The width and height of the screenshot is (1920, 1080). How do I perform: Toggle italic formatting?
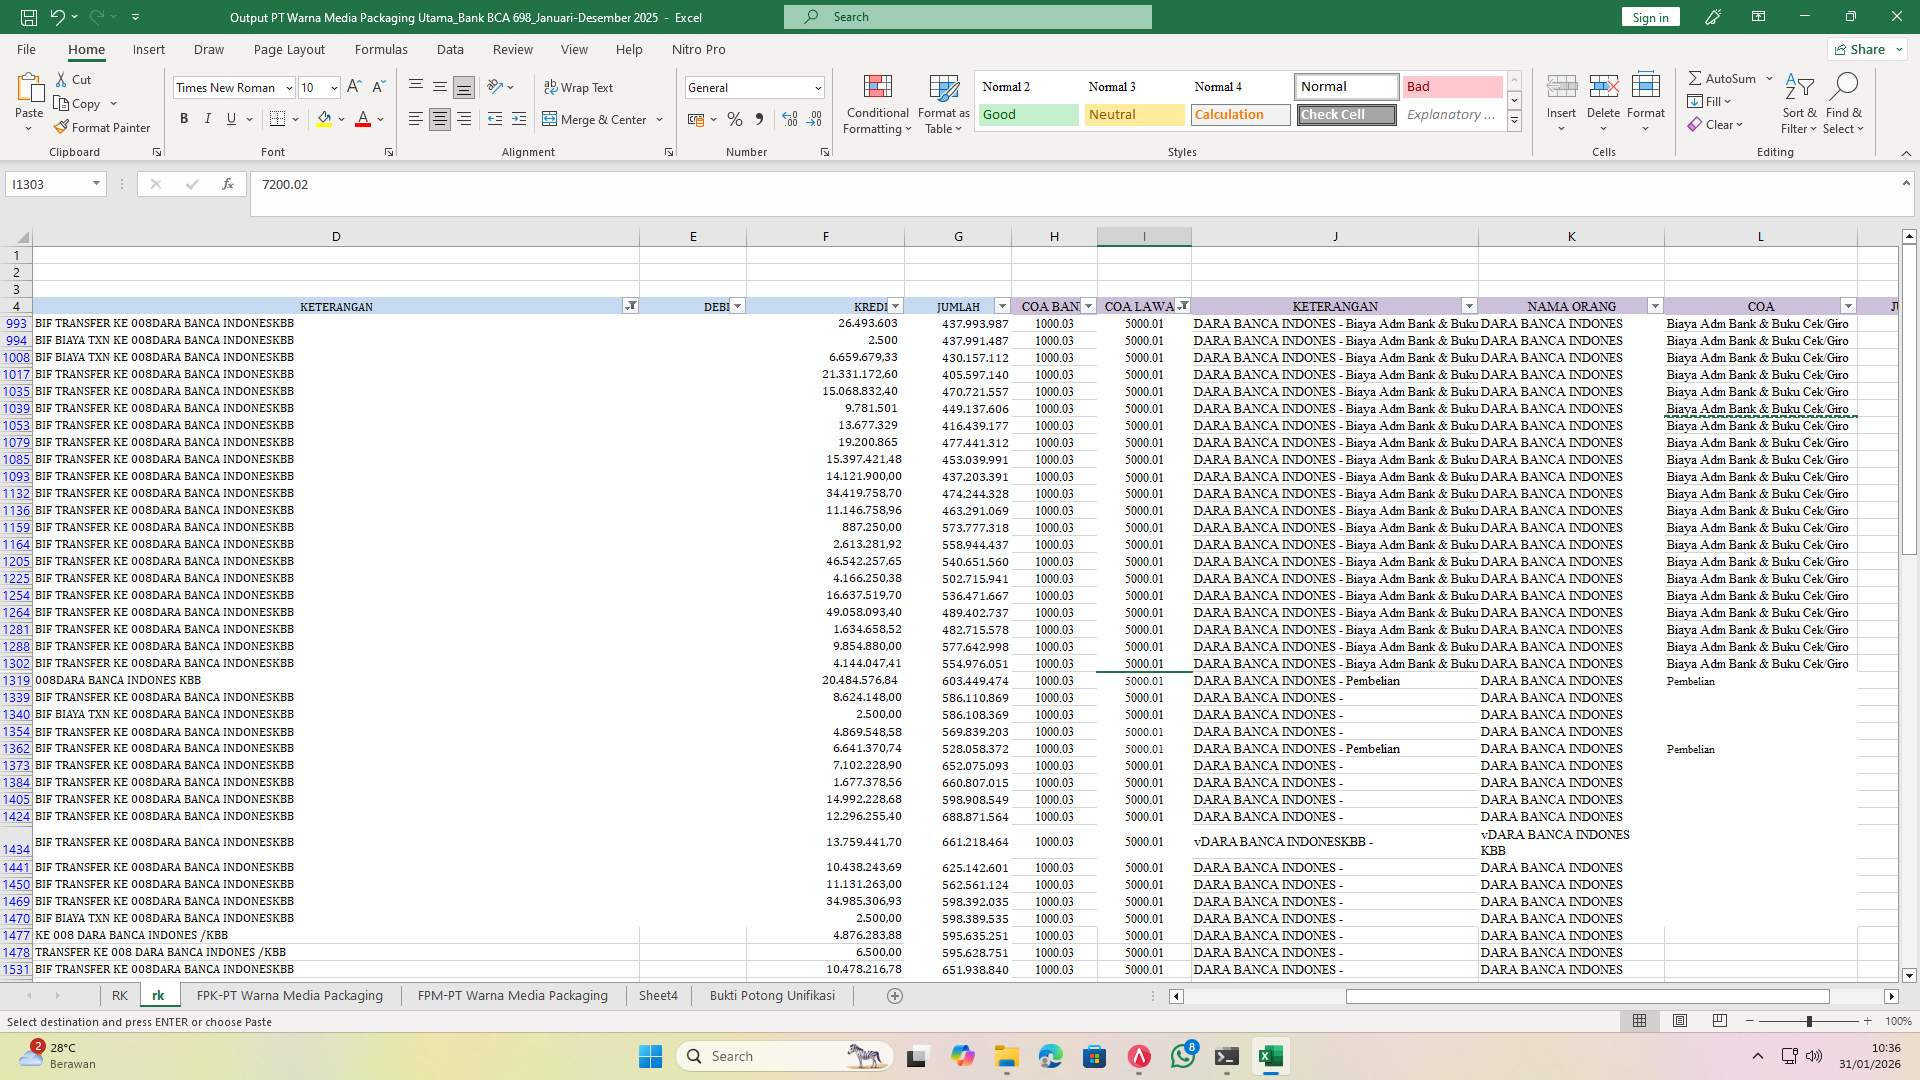(x=208, y=118)
